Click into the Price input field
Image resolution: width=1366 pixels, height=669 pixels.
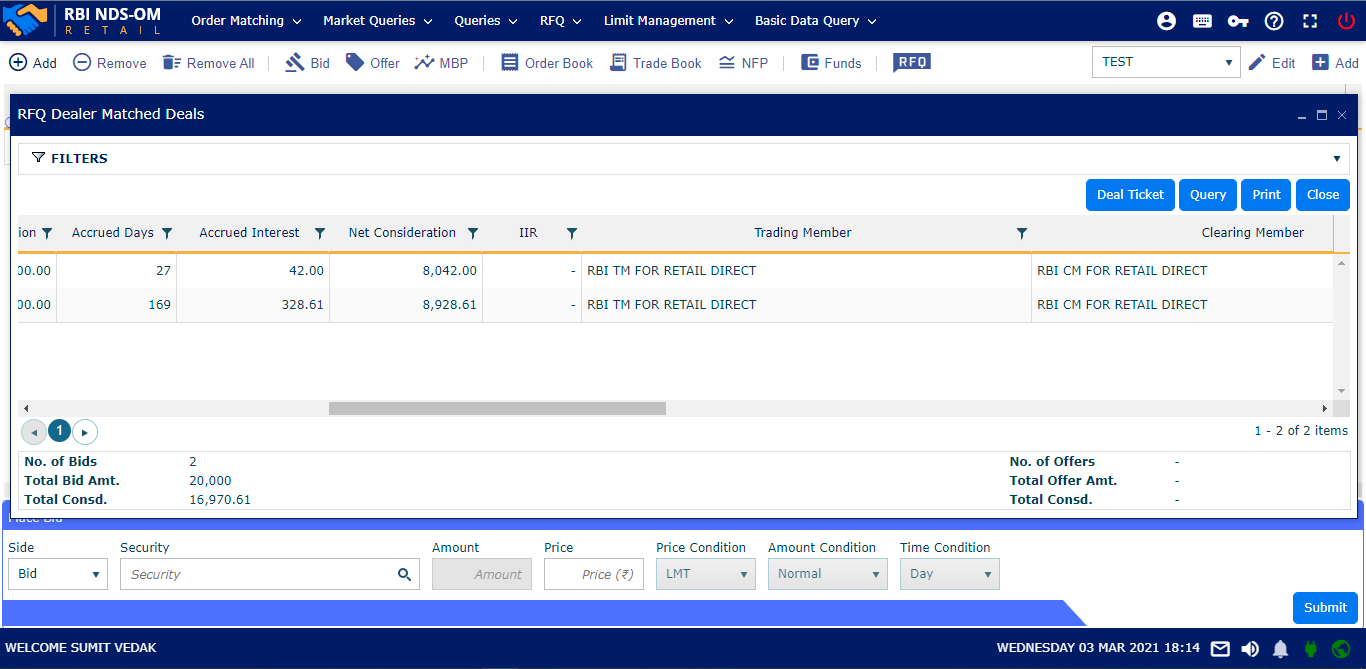(594, 574)
